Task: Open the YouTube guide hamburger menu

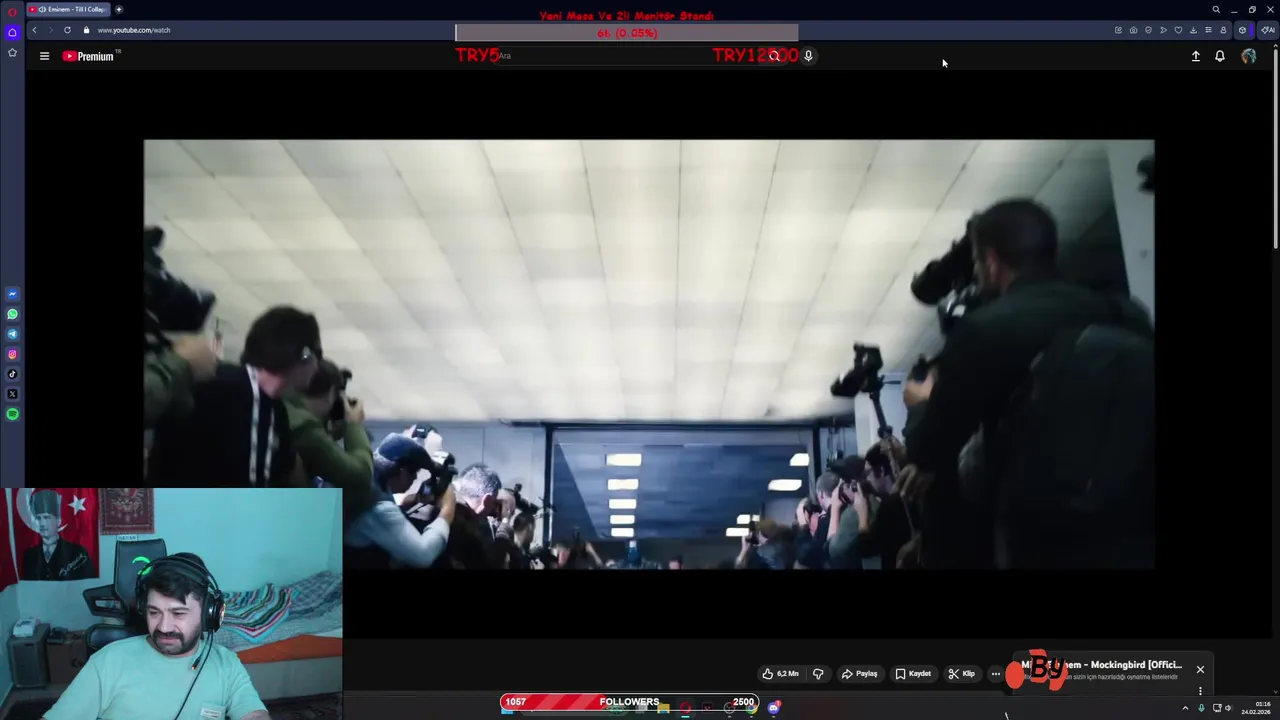Action: [x=44, y=56]
